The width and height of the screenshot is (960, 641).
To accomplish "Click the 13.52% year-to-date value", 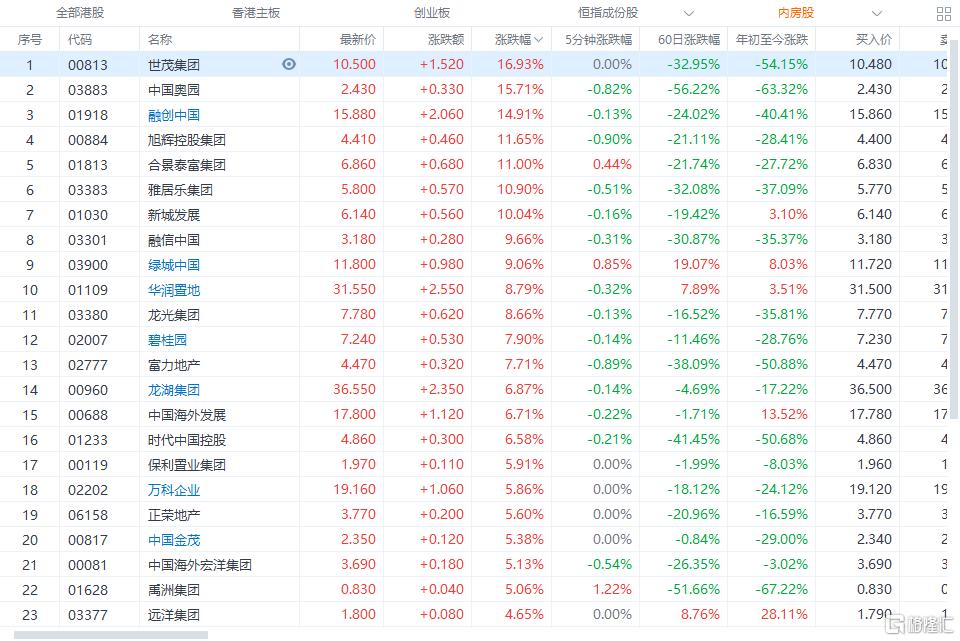I will (784, 414).
